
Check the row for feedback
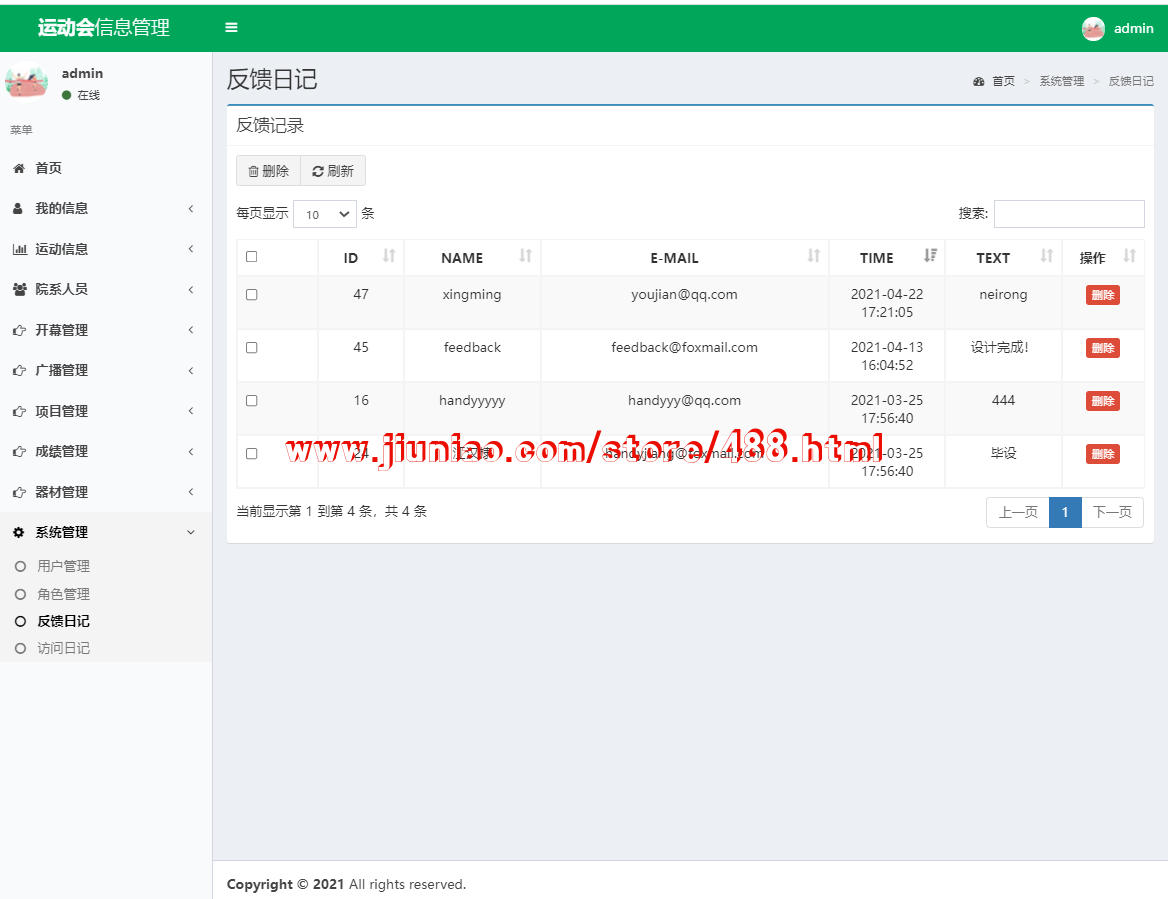click(252, 348)
